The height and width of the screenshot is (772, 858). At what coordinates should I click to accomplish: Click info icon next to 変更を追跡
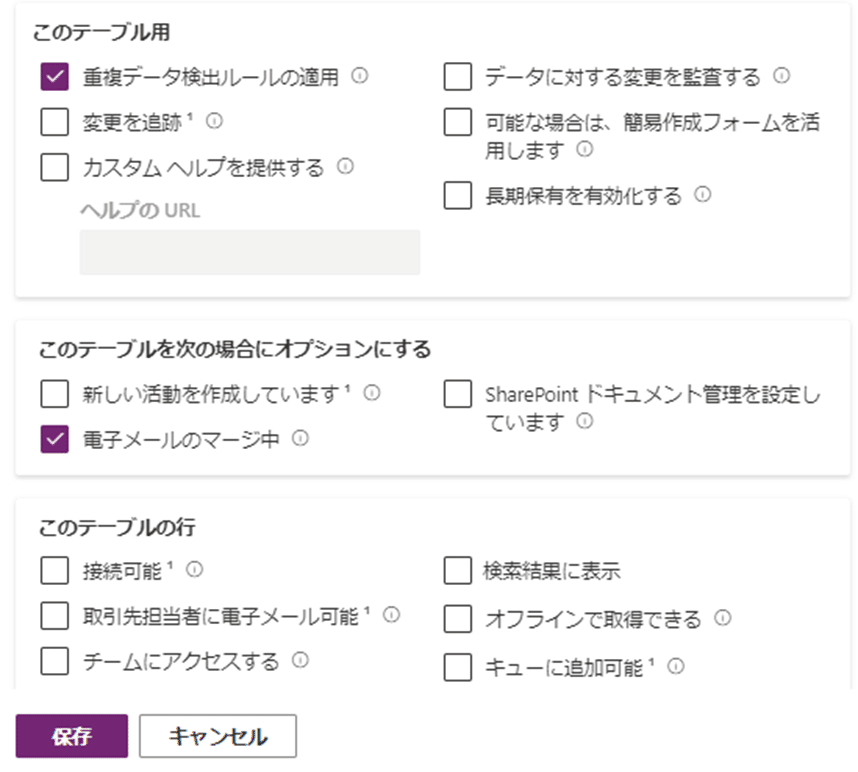coord(214,121)
